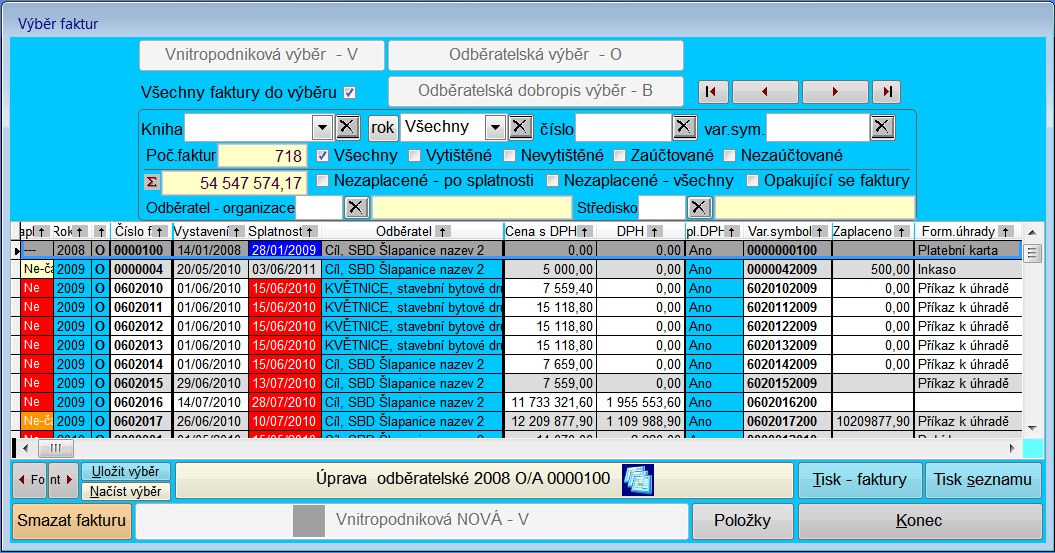Go to previous record arrow button

point(765,92)
